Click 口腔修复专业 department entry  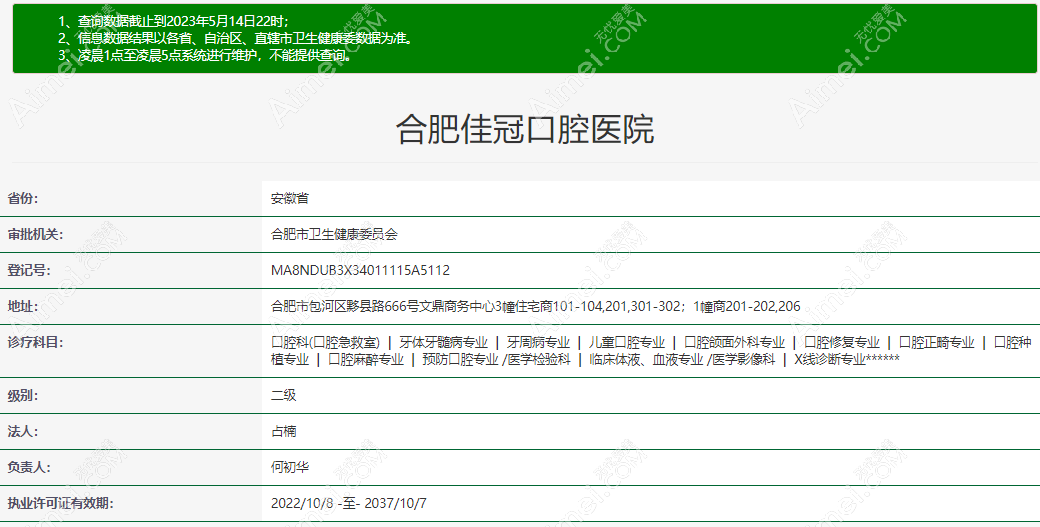[842, 342]
